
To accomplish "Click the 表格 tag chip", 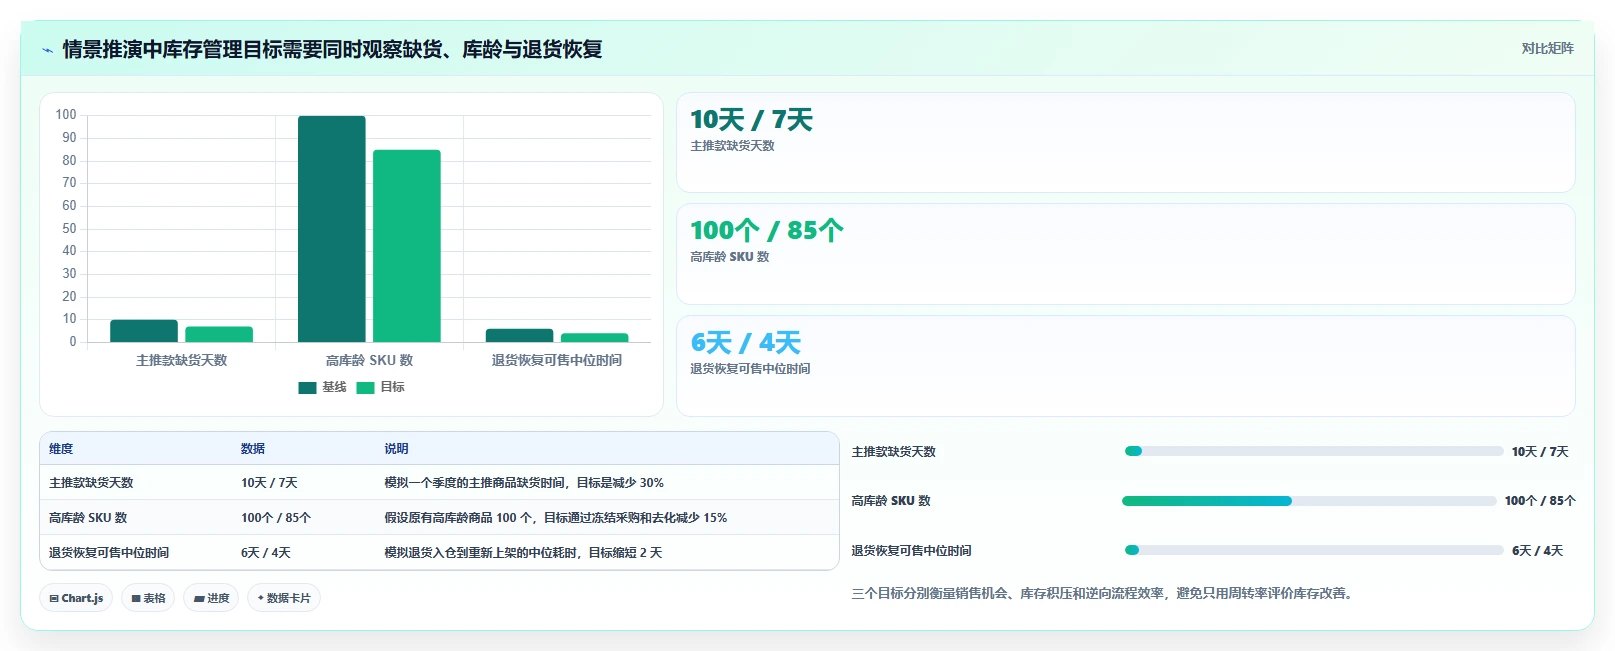I will (x=148, y=598).
